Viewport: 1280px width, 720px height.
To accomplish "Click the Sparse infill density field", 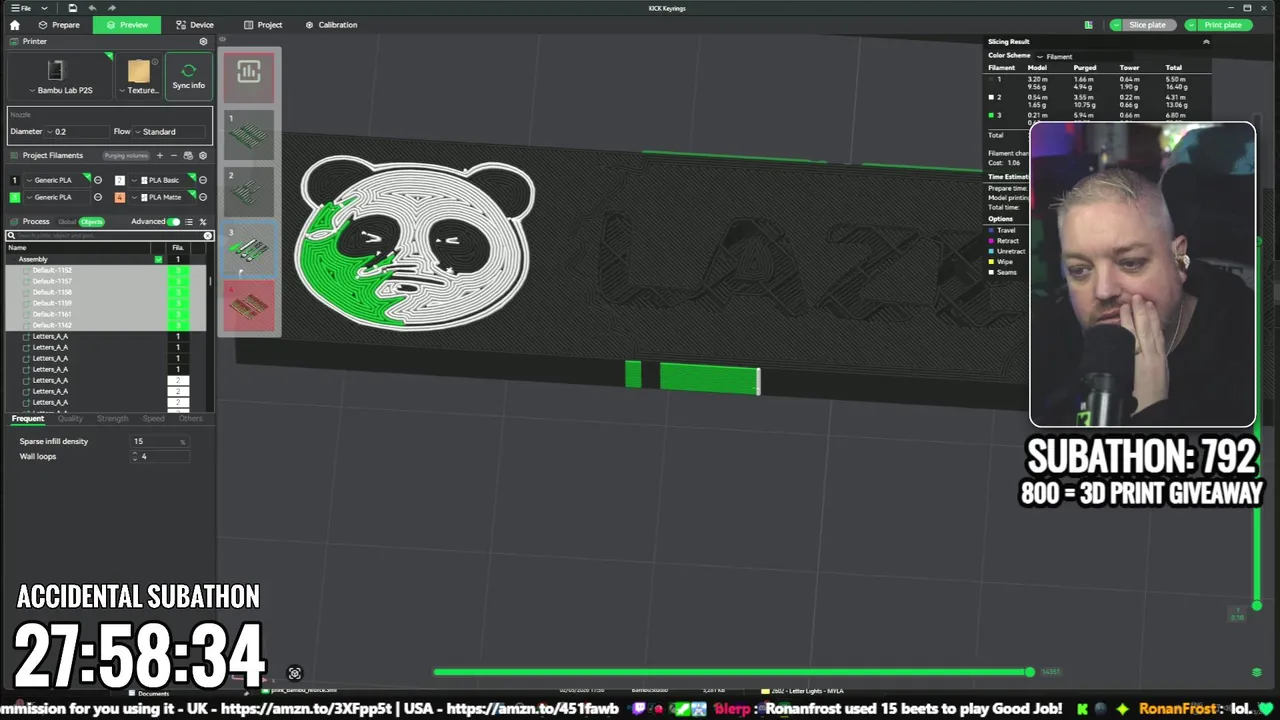I will (x=160, y=441).
